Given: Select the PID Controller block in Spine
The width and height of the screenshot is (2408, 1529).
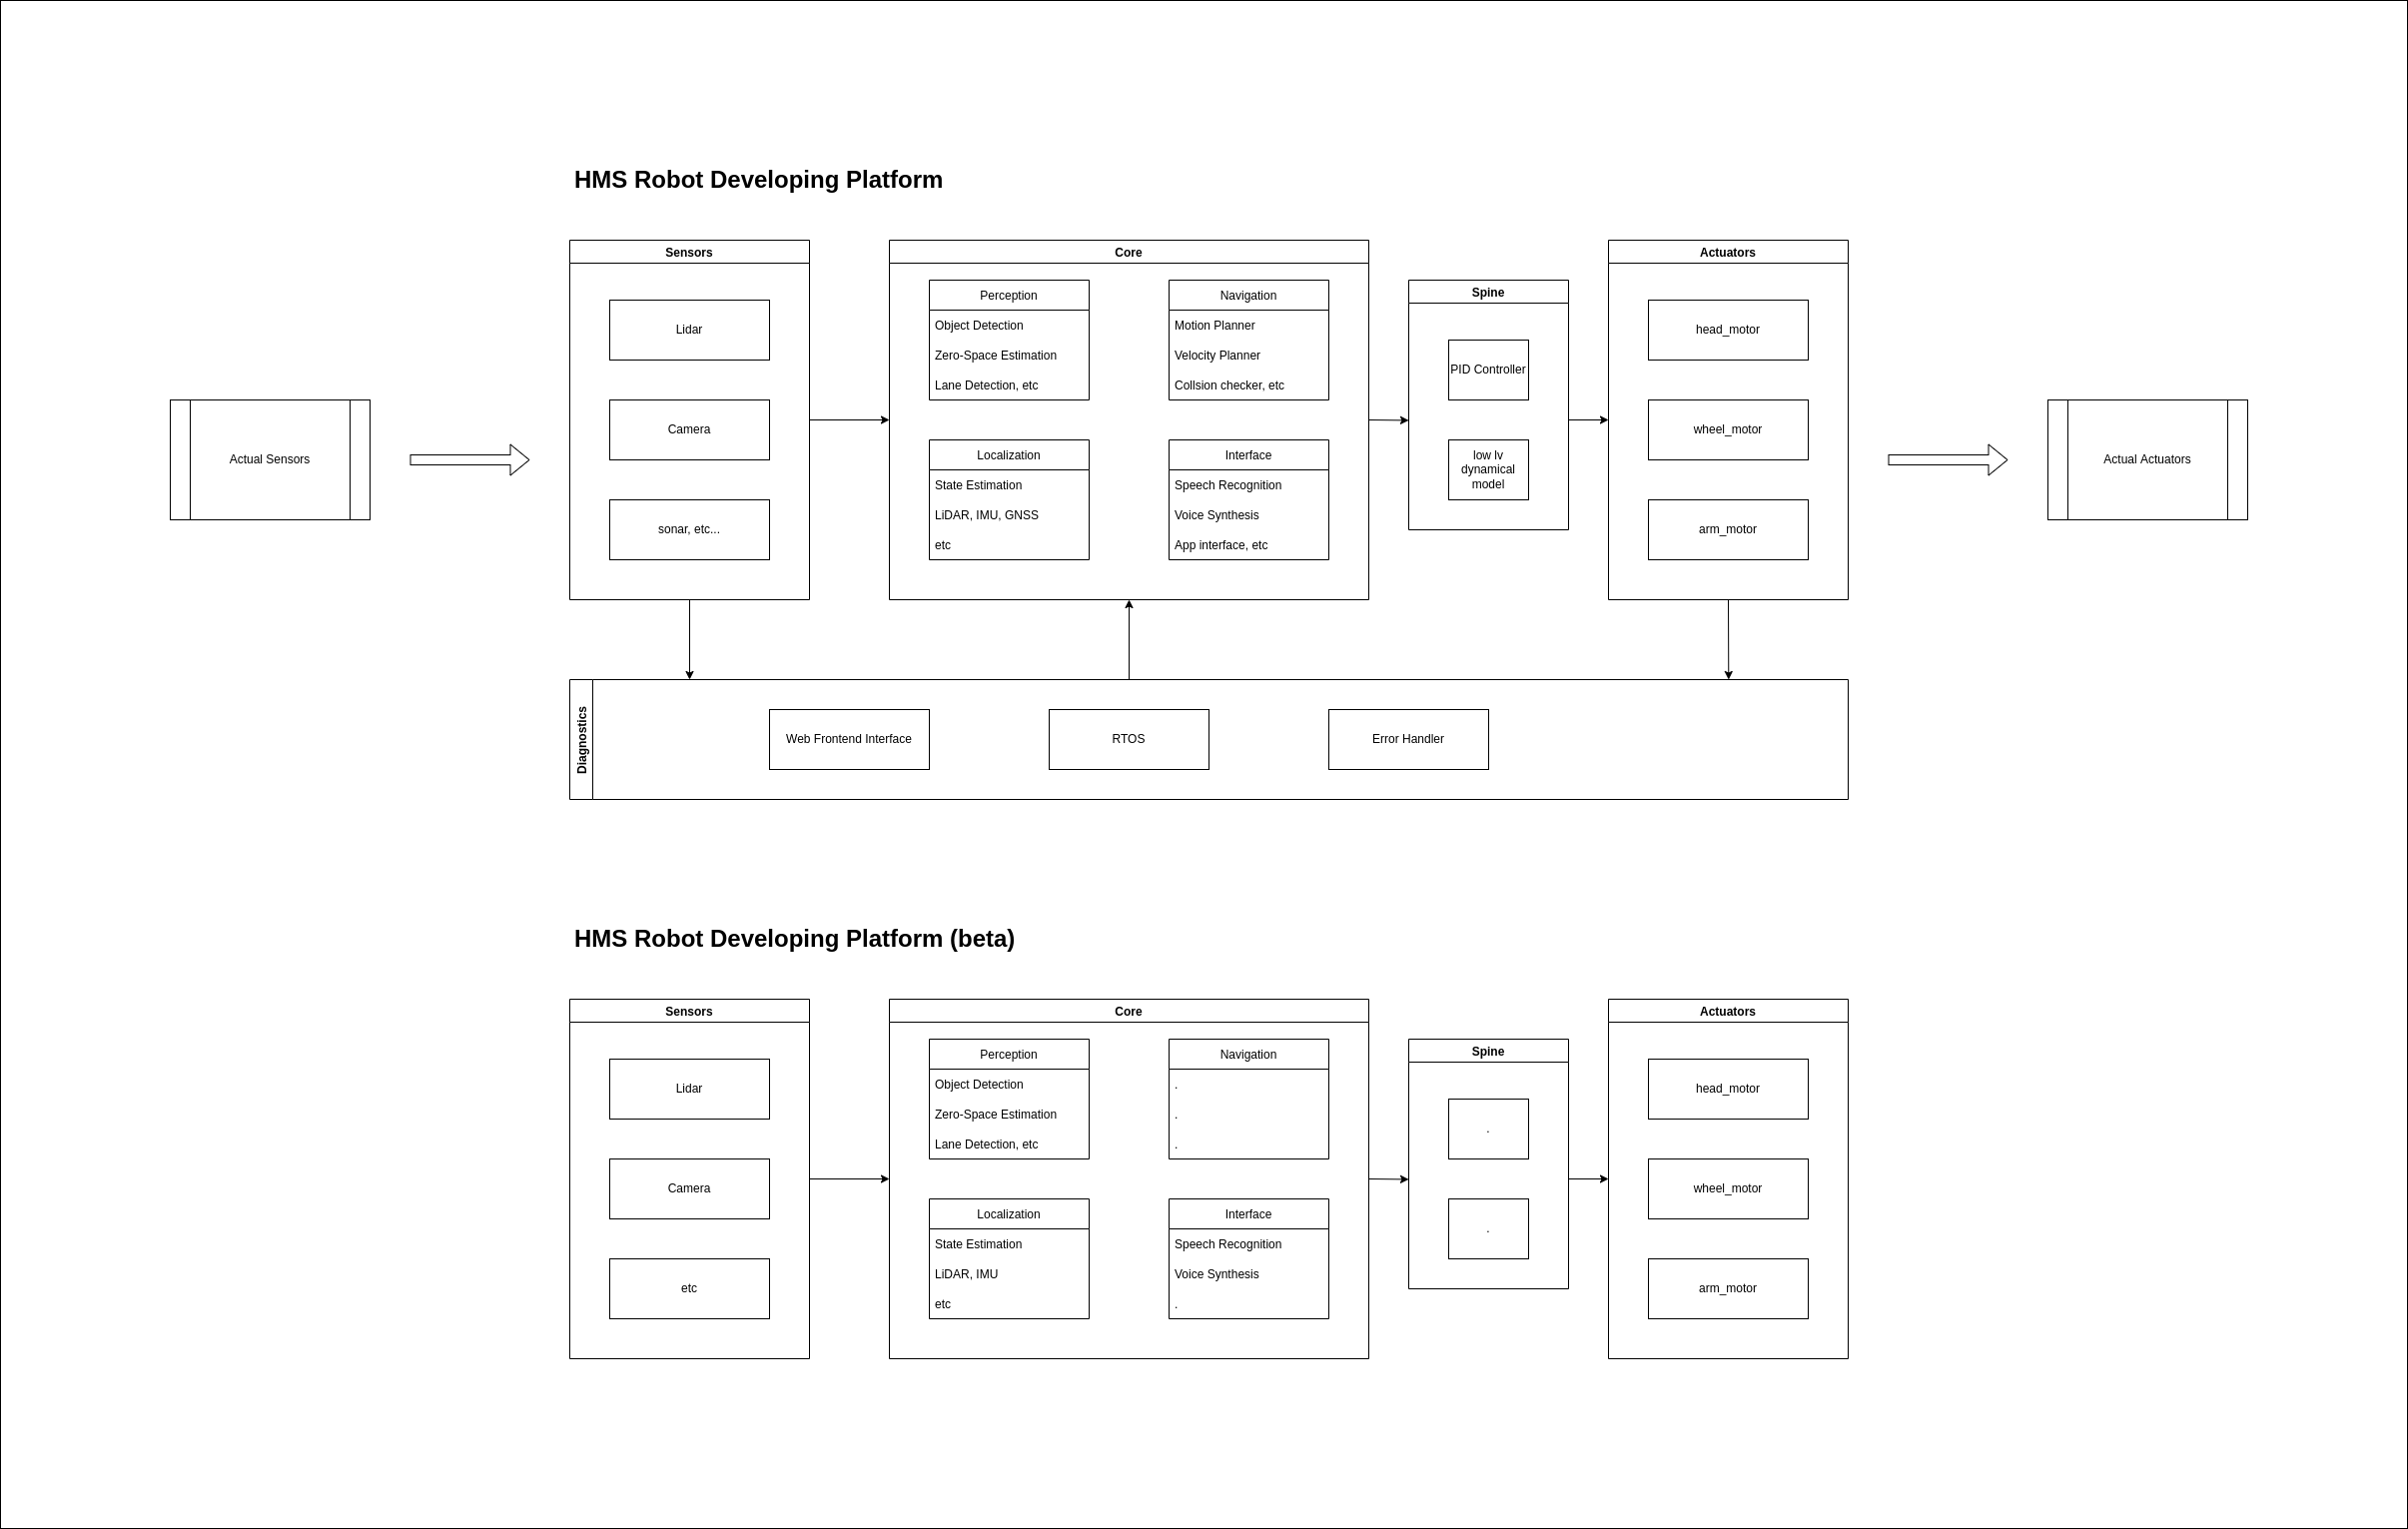Looking at the screenshot, I should pyautogui.click(x=1488, y=371).
